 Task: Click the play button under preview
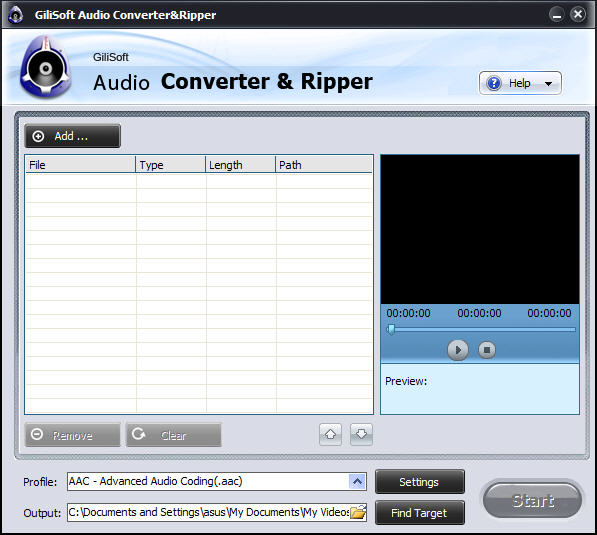[458, 350]
